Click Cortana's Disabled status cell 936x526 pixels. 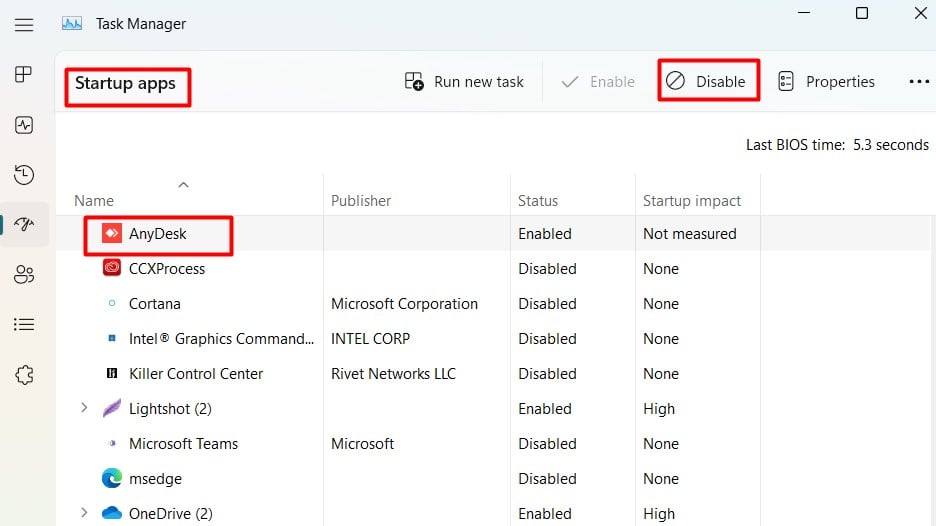point(547,303)
